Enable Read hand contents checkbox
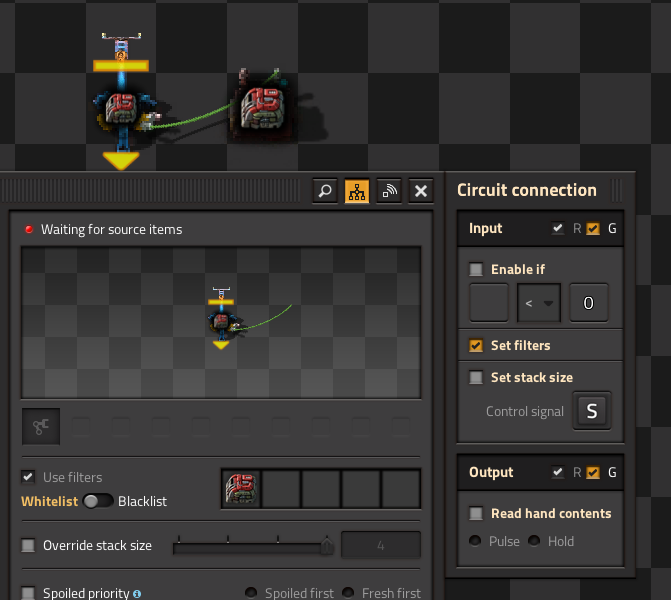Image resolution: width=671 pixels, height=600 pixels. (x=476, y=513)
